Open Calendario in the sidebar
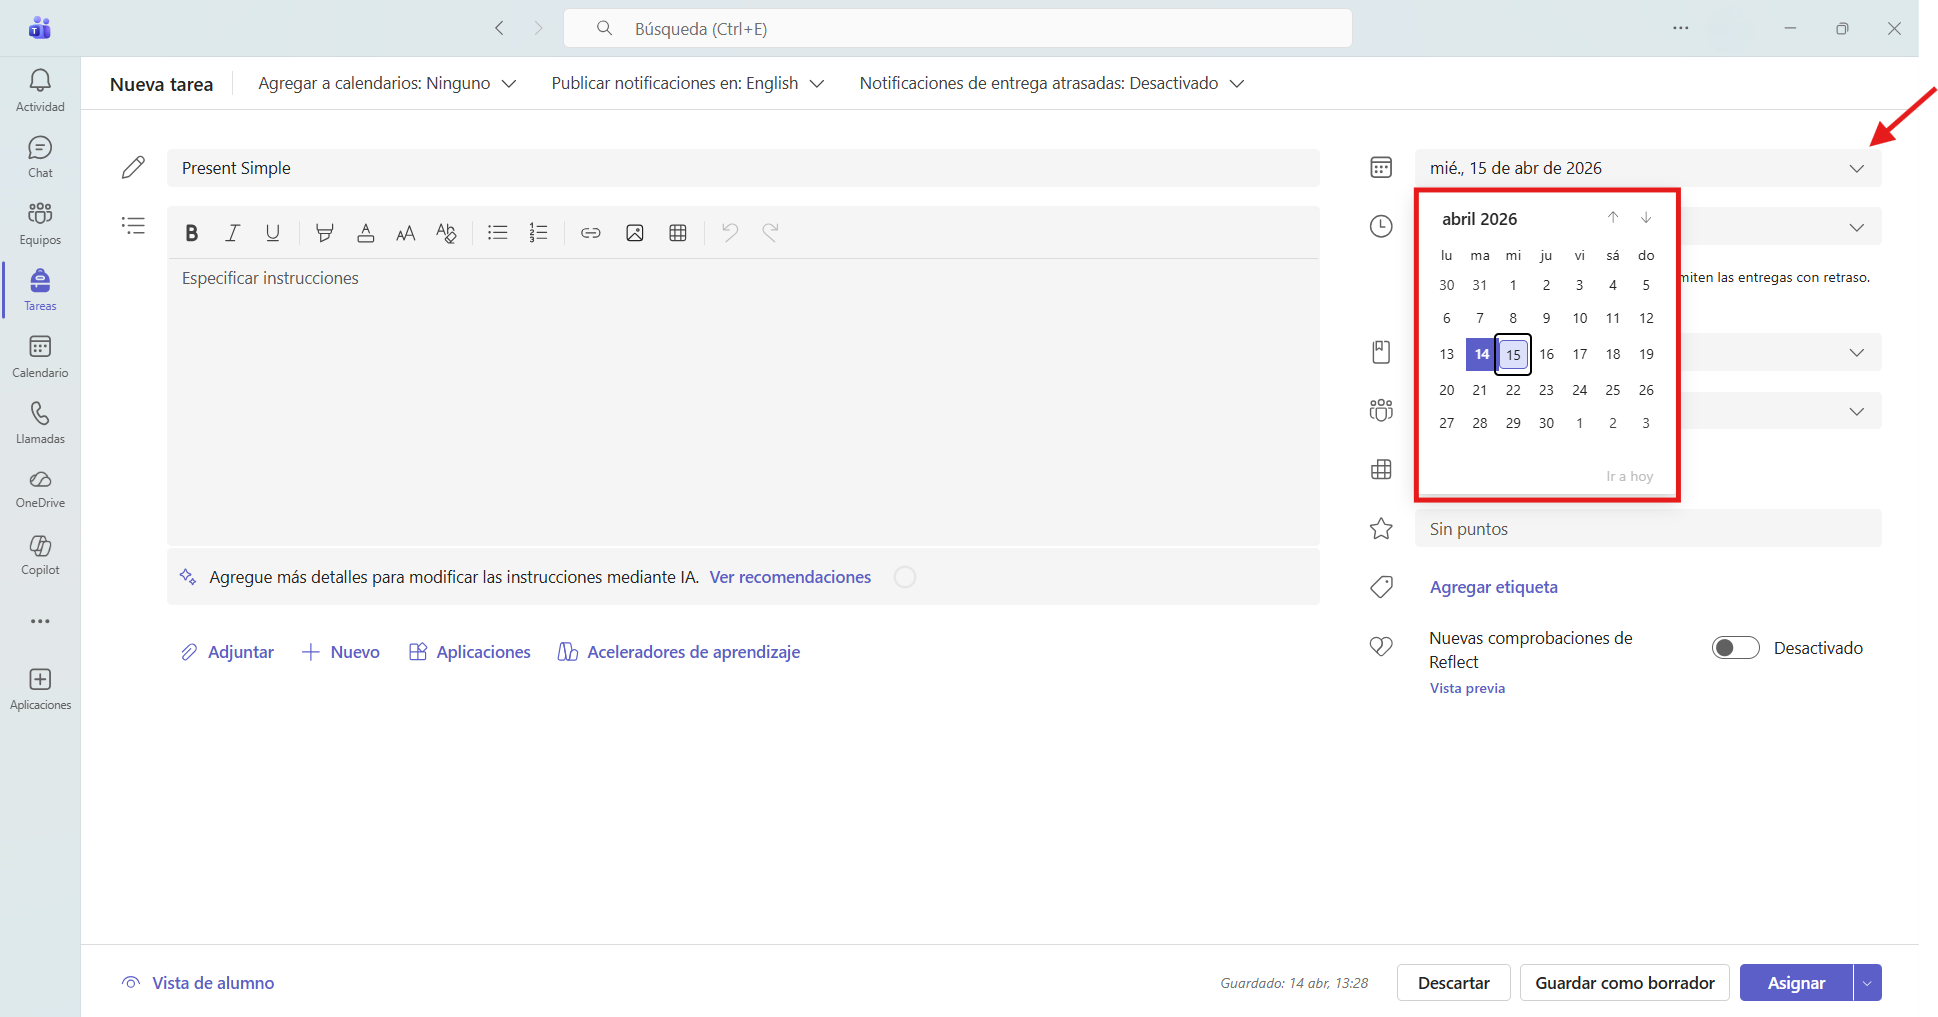Image resolution: width=1938 pixels, height=1017 pixels. pyautogui.click(x=40, y=357)
